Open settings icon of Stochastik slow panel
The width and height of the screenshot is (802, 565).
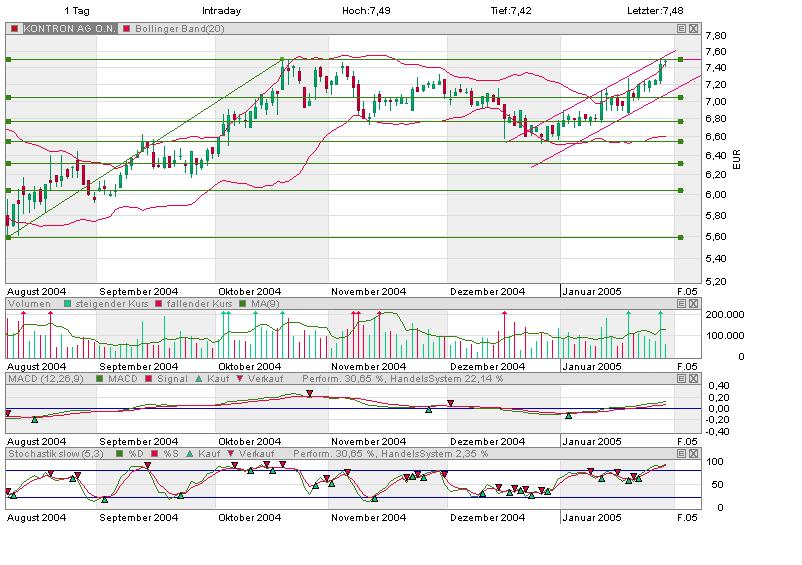680,453
